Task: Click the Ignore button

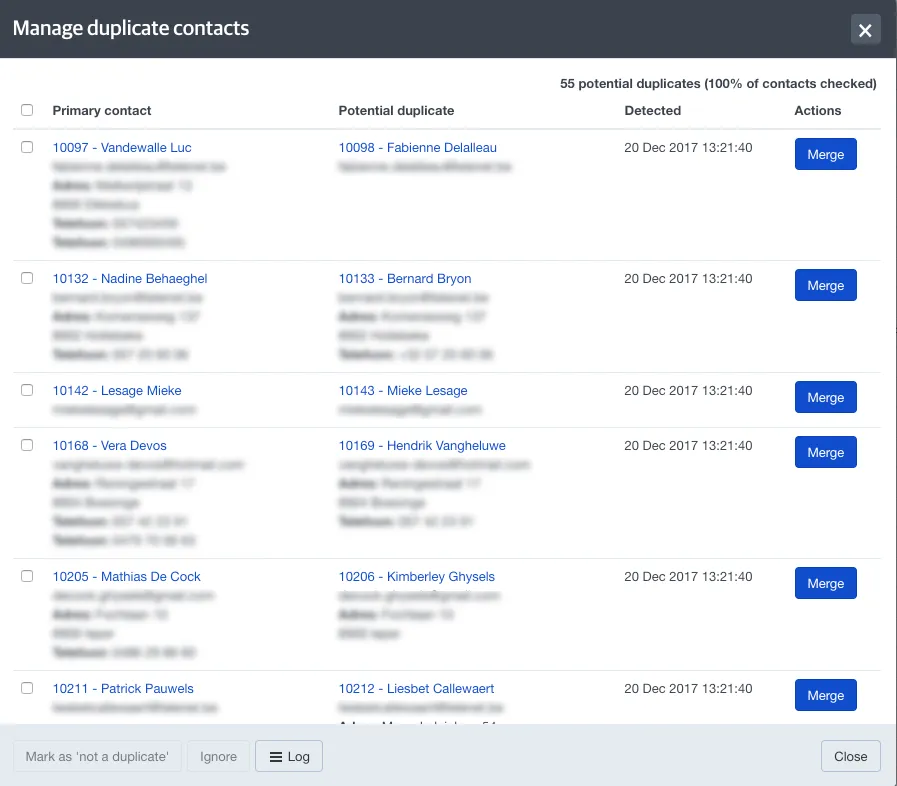Action: point(219,756)
